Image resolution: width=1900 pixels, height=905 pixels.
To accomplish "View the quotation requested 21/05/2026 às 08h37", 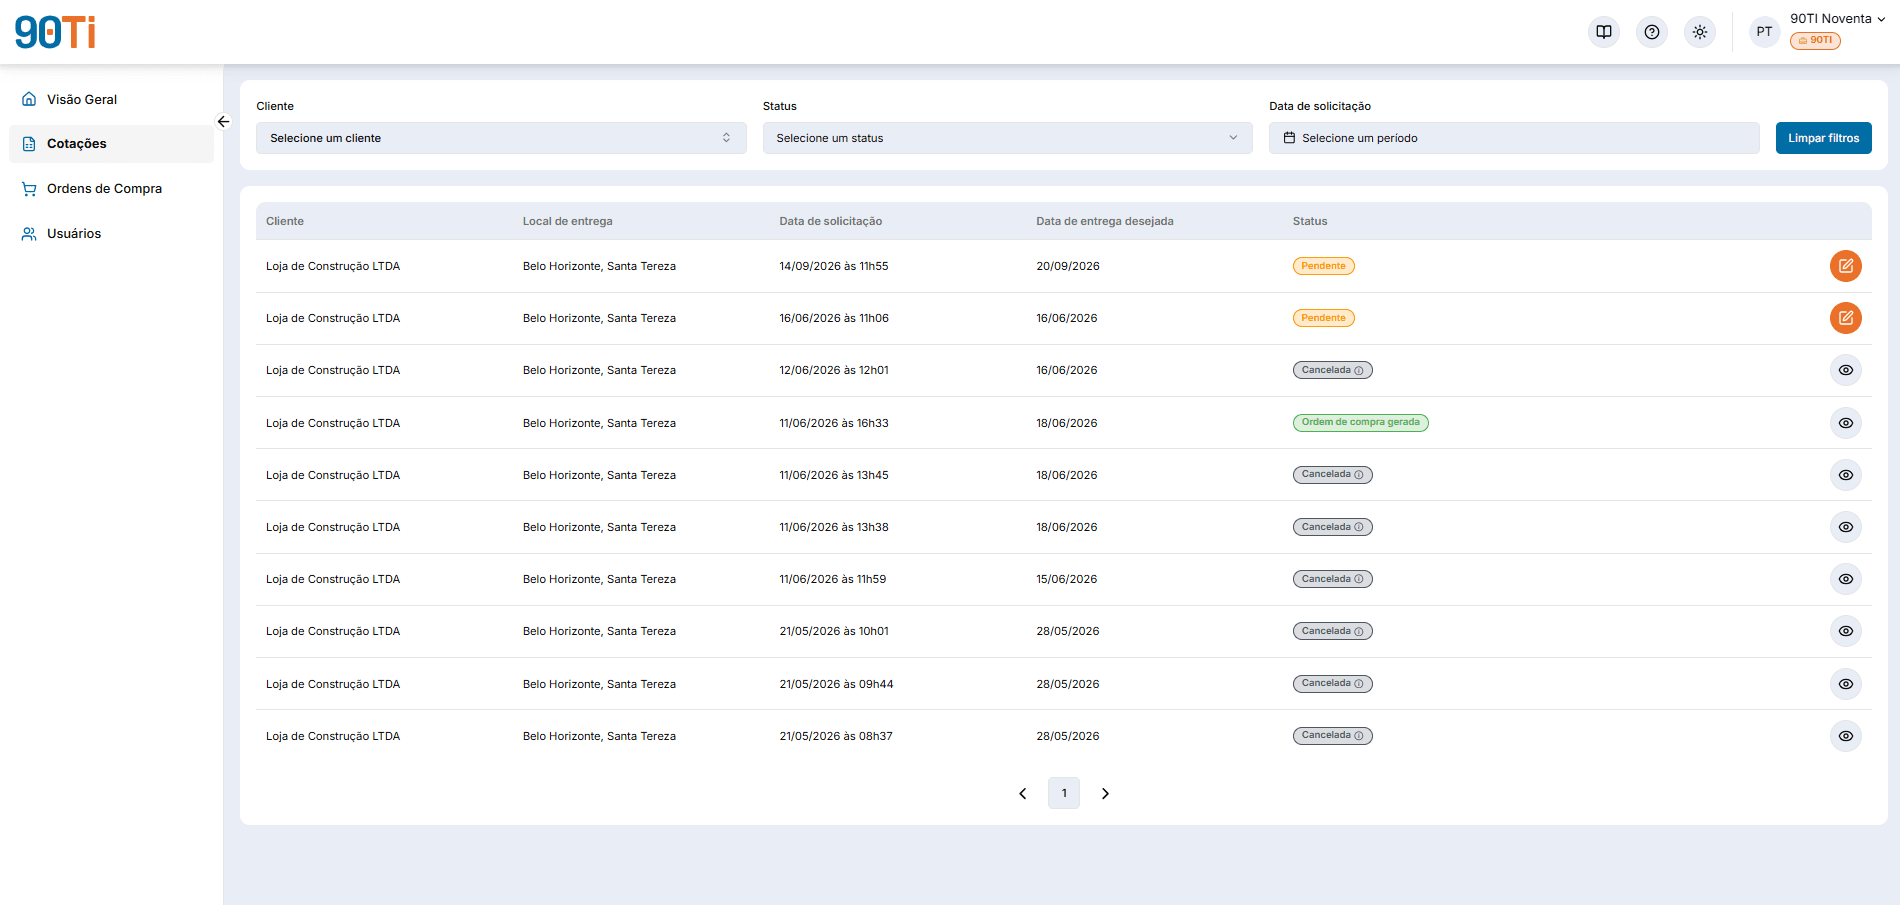I will (1846, 736).
